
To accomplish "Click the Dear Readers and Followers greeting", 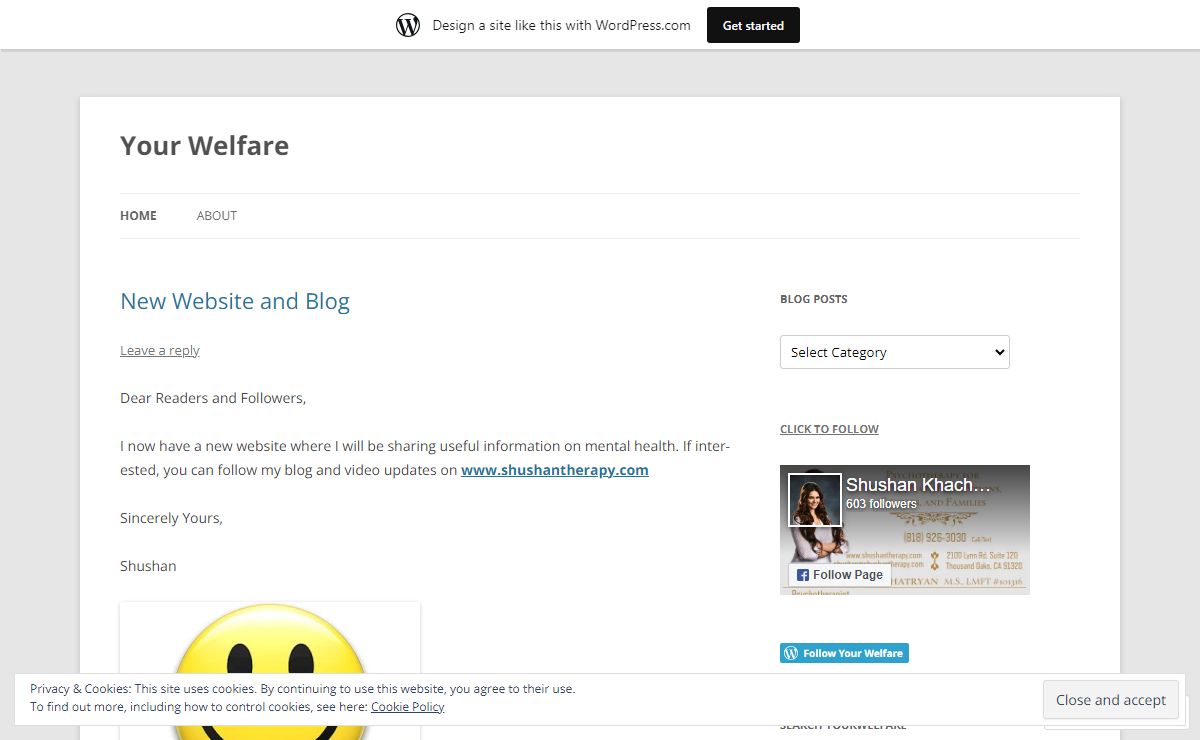I will [x=213, y=398].
